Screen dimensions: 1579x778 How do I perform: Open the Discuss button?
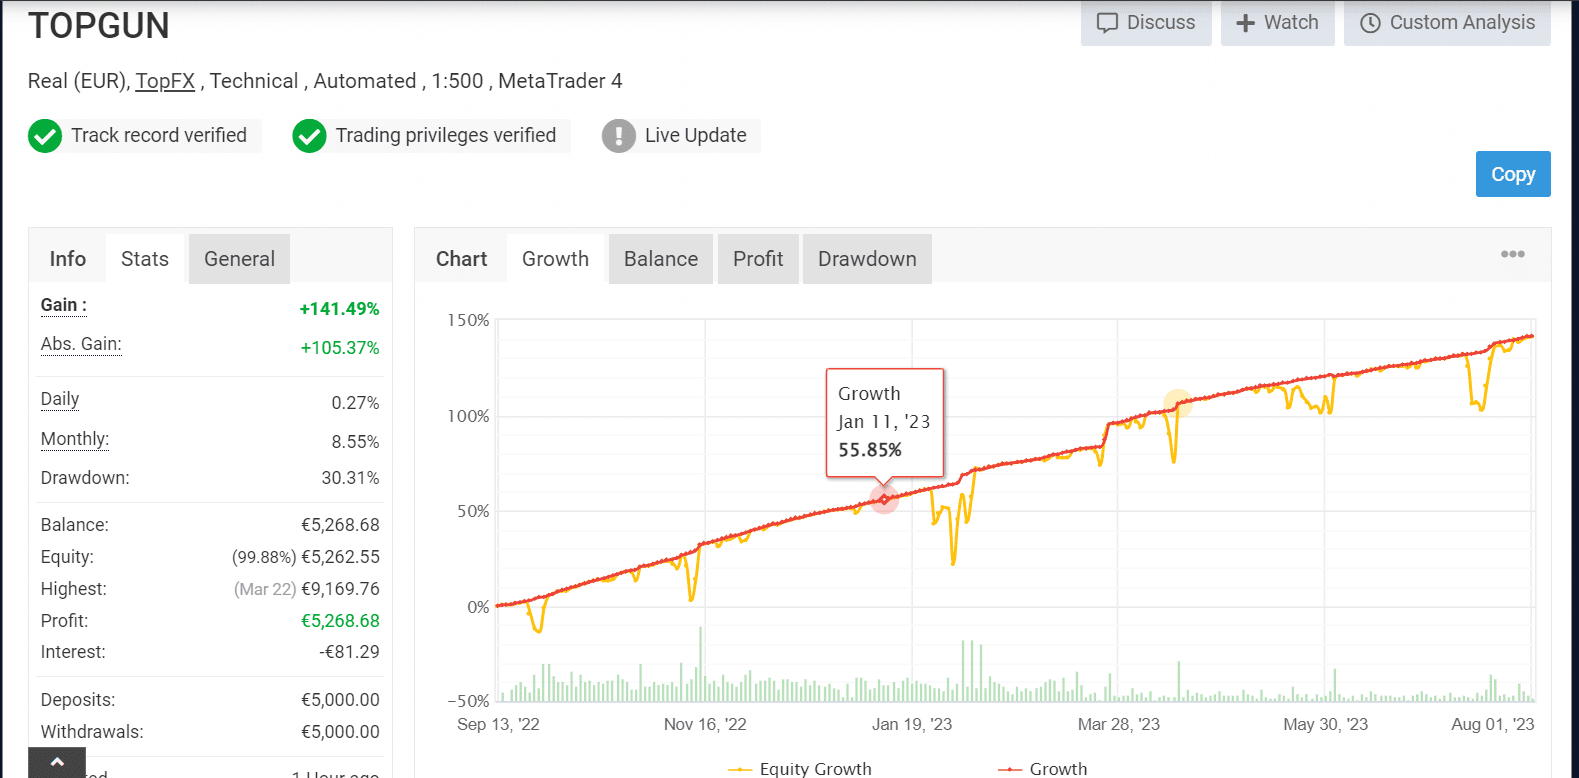tap(1146, 23)
